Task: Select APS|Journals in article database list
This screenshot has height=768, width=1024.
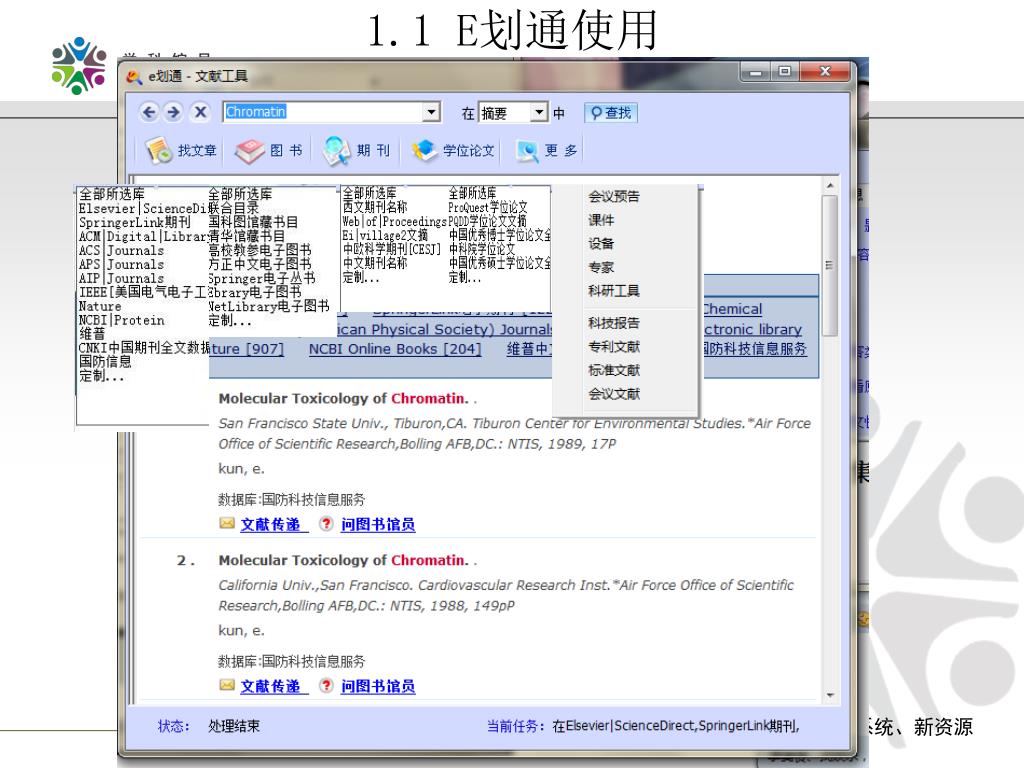Action: 121,264
